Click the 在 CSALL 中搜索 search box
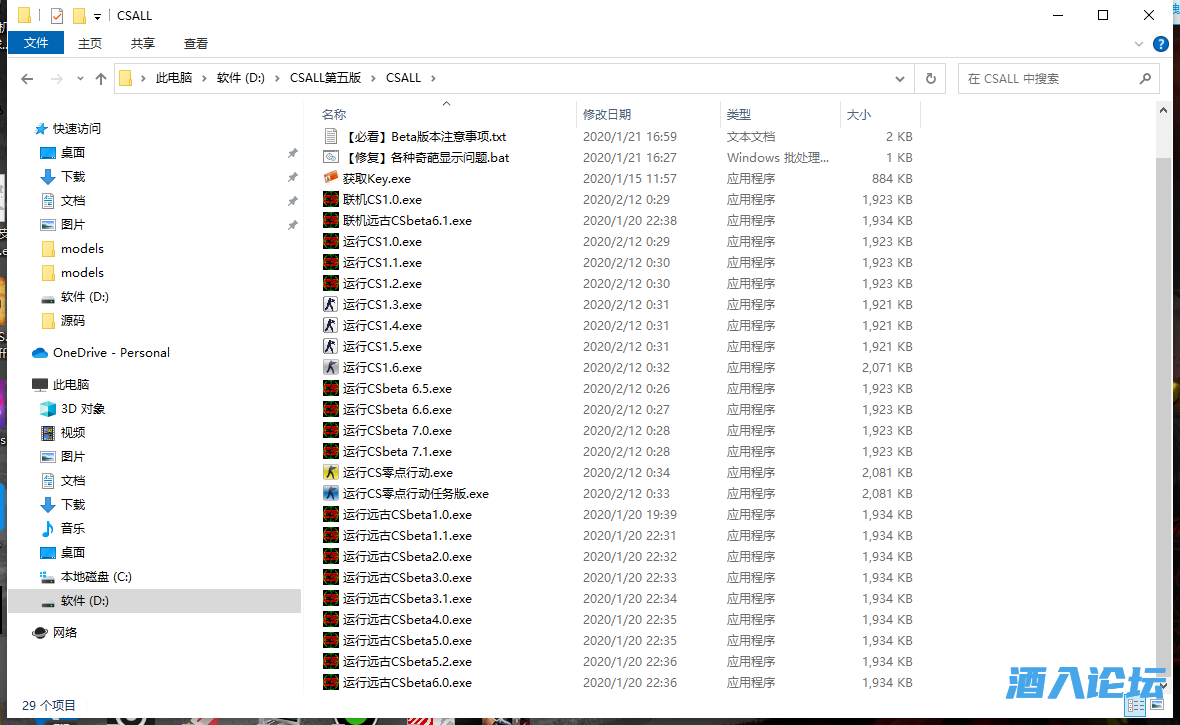 click(x=1060, y=78)
